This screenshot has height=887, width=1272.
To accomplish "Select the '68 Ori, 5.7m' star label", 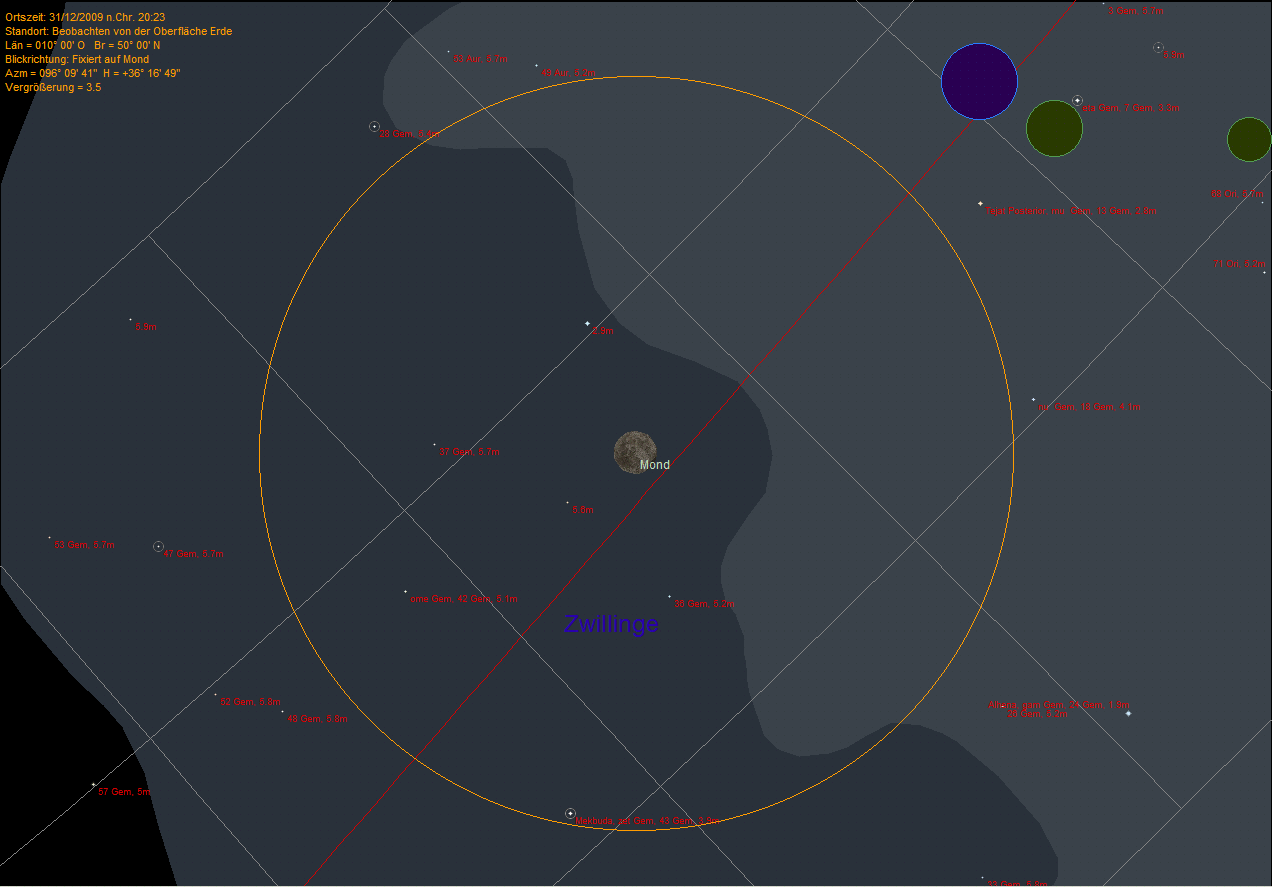I will [1237, 194].
